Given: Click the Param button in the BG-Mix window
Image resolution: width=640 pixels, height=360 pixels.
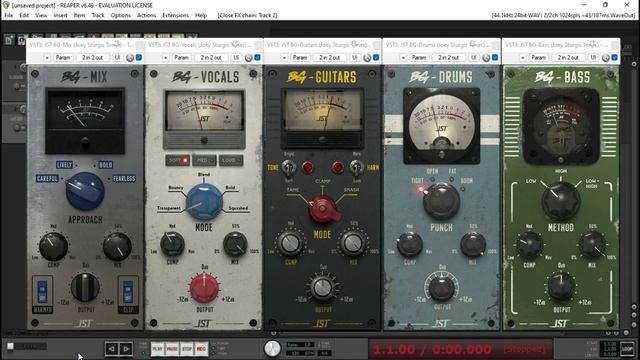Looking at the screenshot, I should point(63,58).
